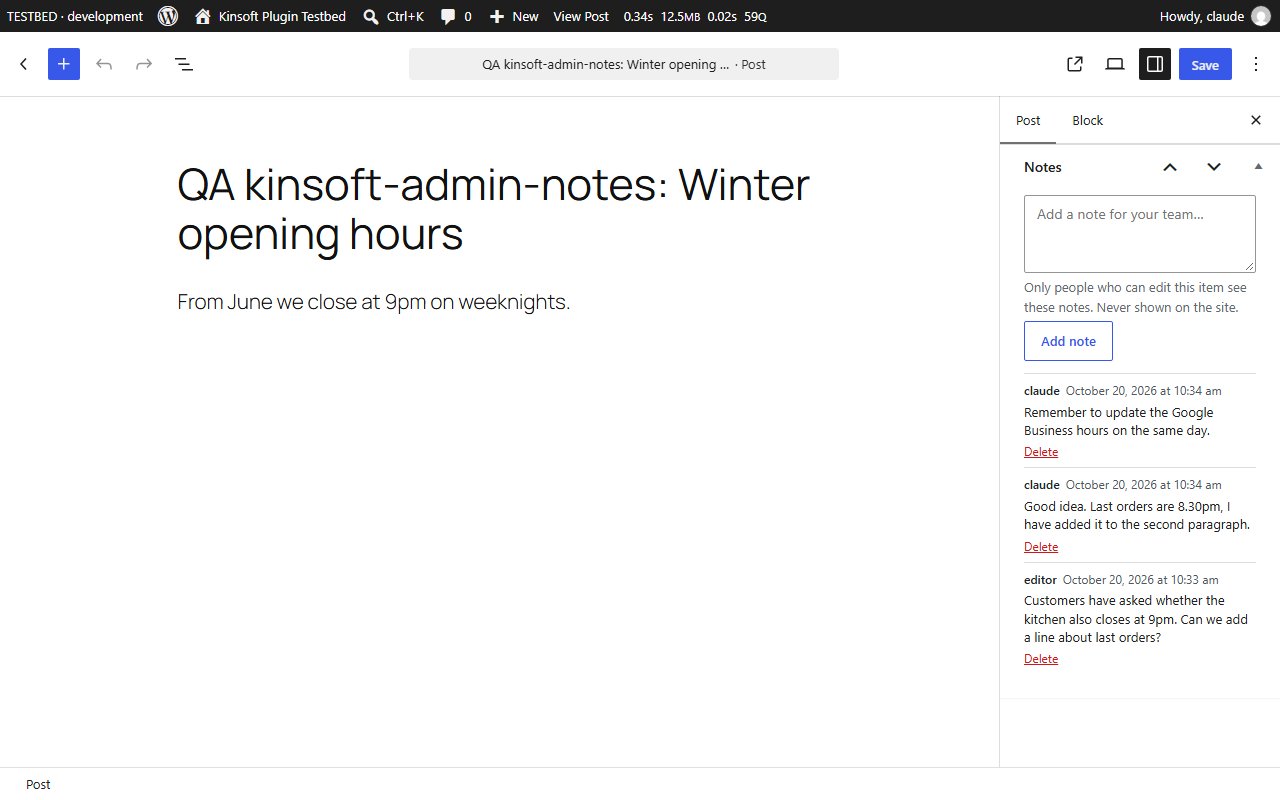Screen dimensions: 1280x800
Task: Close the settings sidebar
Action: (1256, 120)
